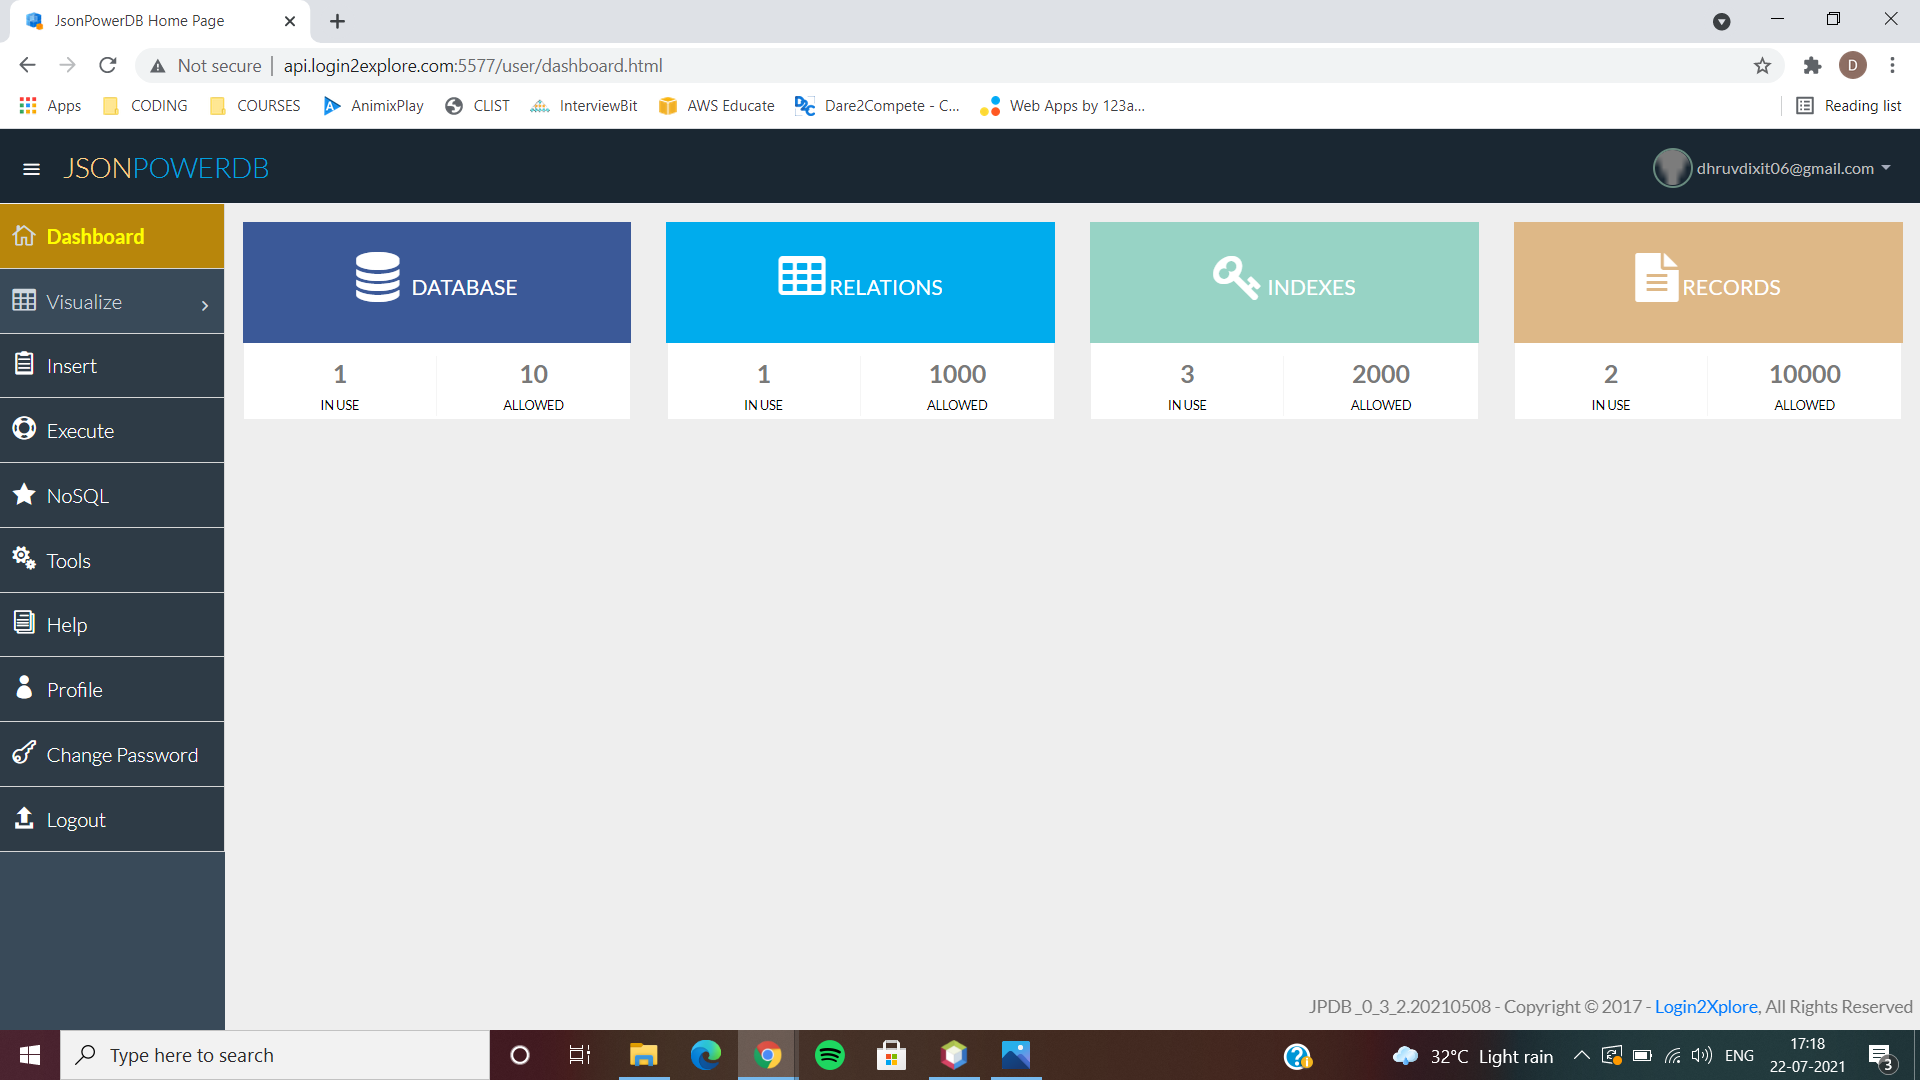
Task: Open Spotify from the taskbar
Action: pos(830,1055)
